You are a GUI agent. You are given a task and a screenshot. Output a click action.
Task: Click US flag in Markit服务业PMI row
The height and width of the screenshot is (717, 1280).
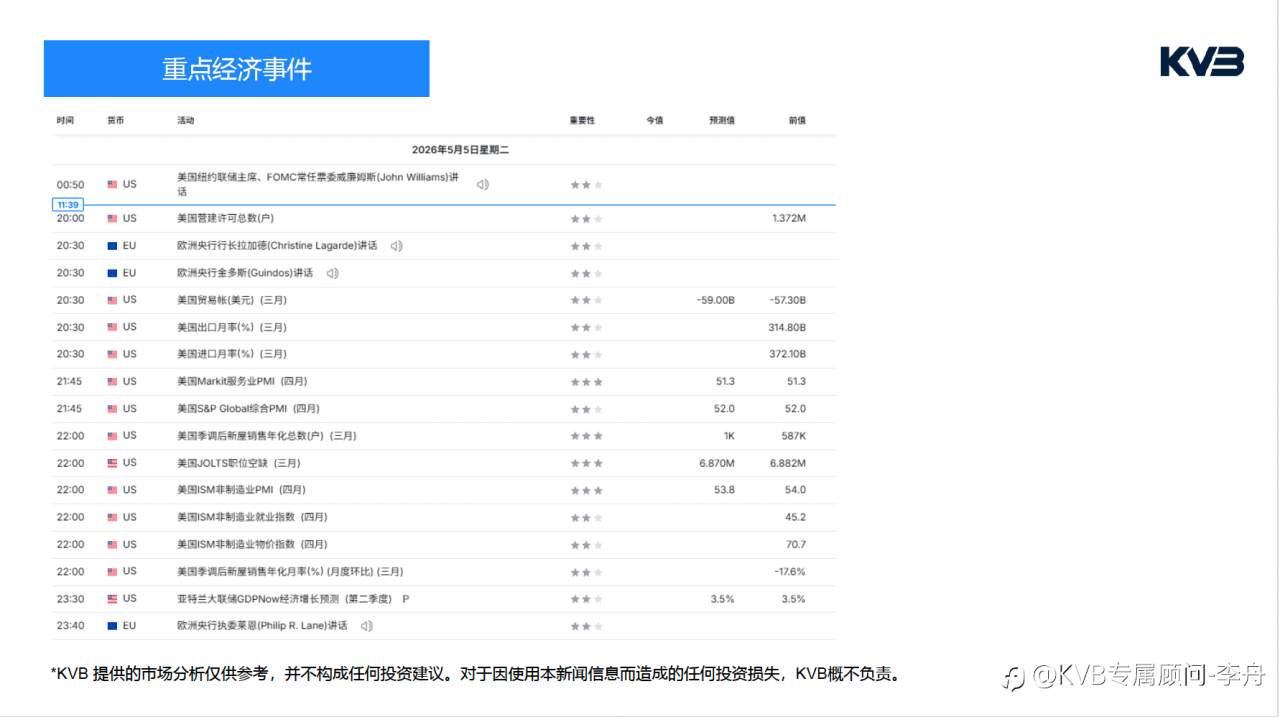[x=113, y=381]
